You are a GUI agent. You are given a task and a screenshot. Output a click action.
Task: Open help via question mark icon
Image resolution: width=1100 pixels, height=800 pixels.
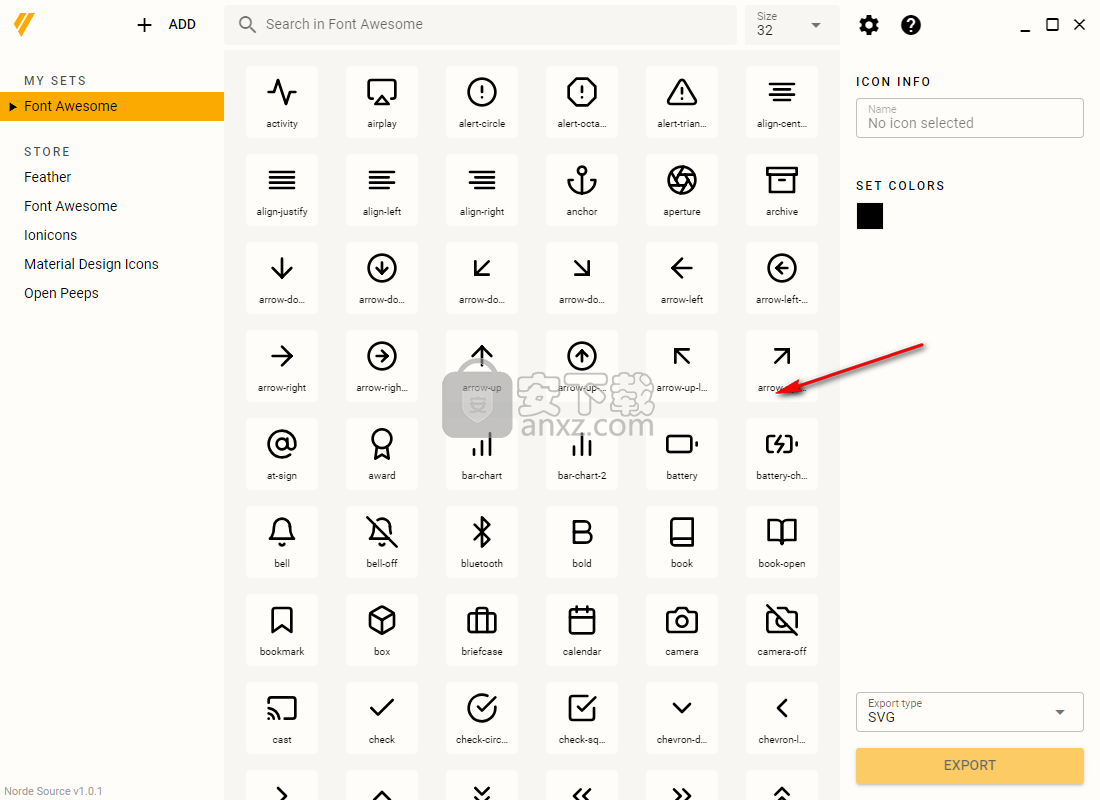click(x=911, y=25)
